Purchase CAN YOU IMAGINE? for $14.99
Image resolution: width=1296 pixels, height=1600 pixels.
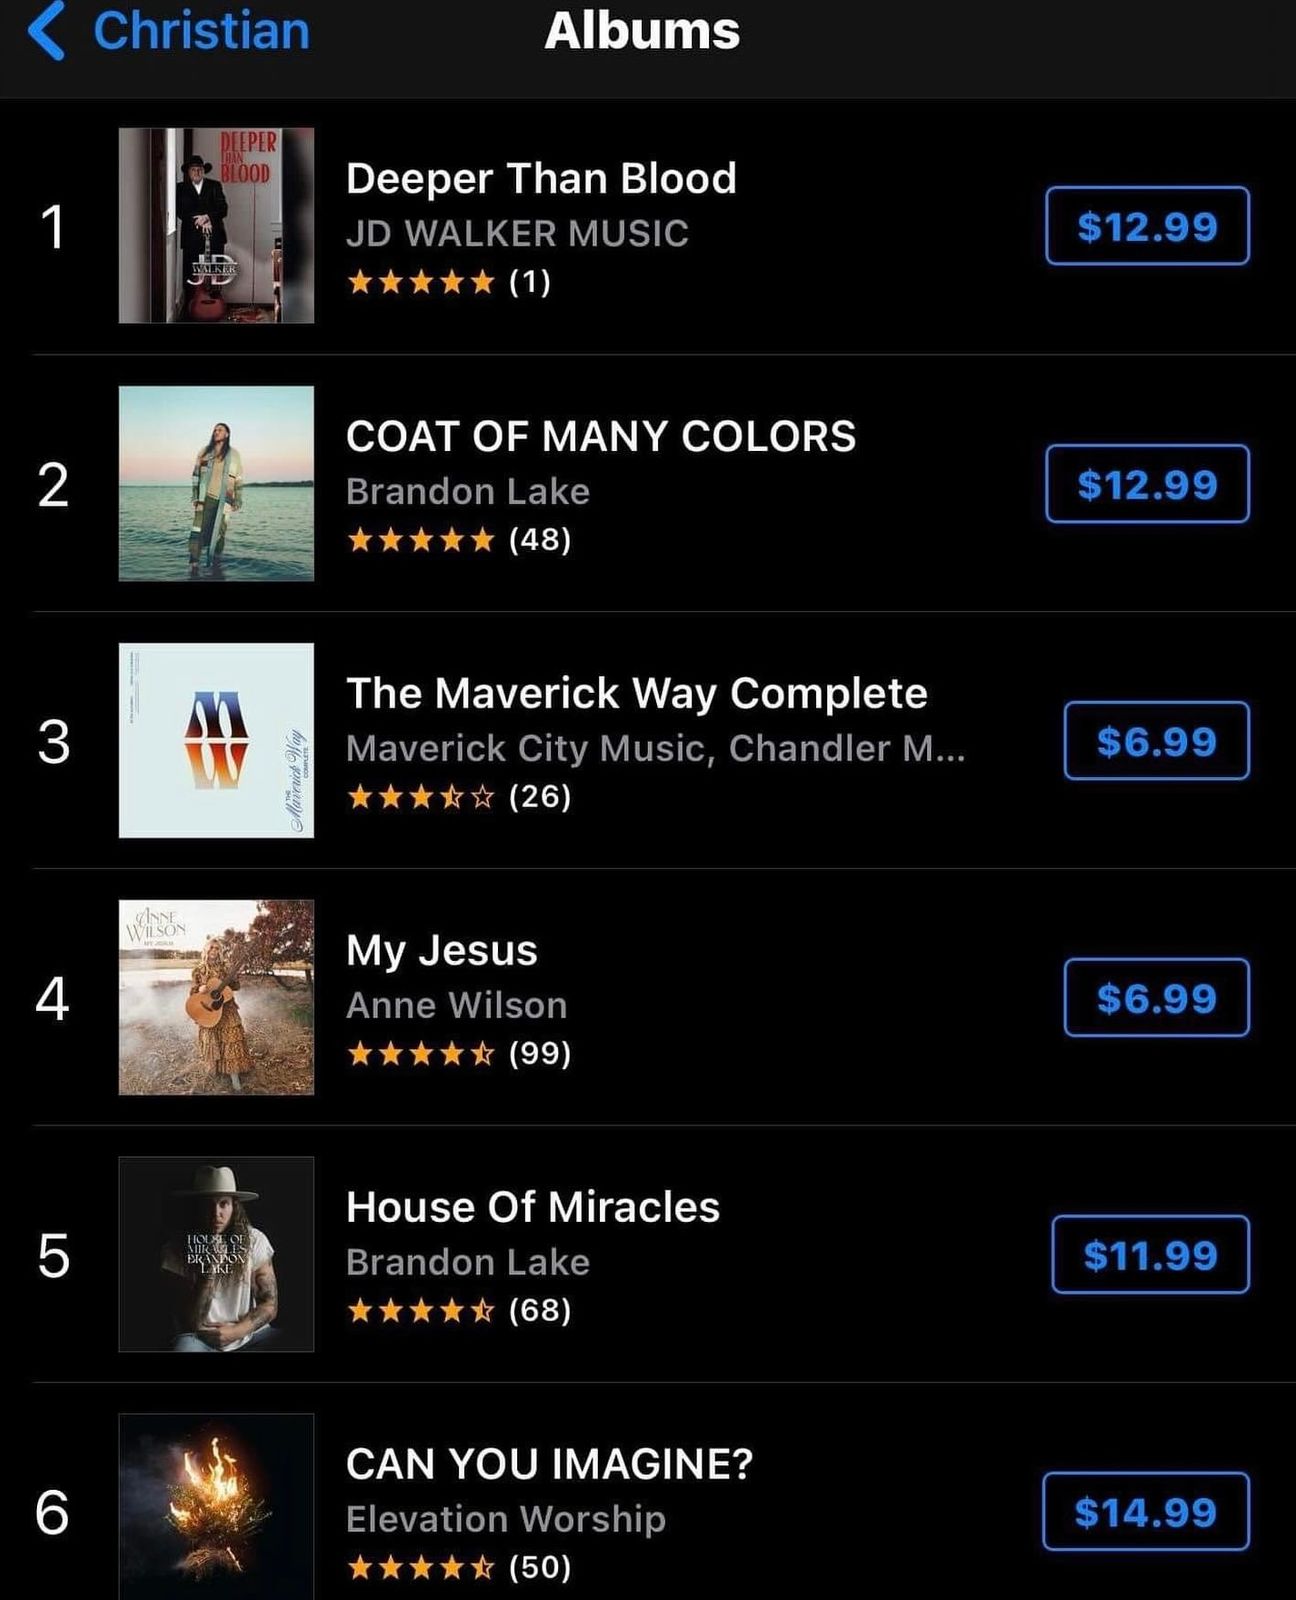coord(1145,1512)
